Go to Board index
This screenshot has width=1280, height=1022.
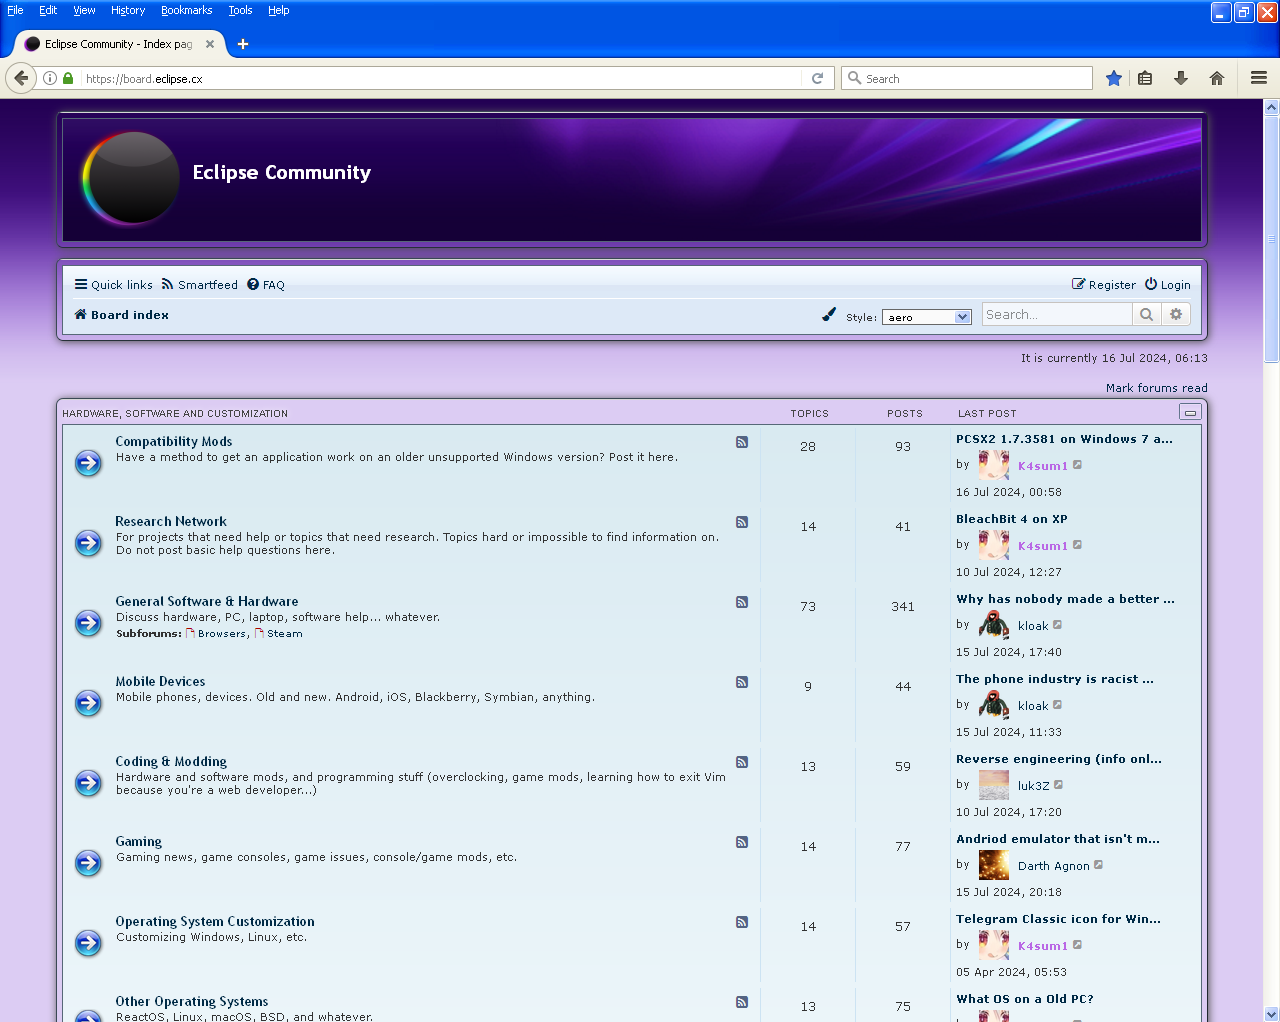(122, 315)
